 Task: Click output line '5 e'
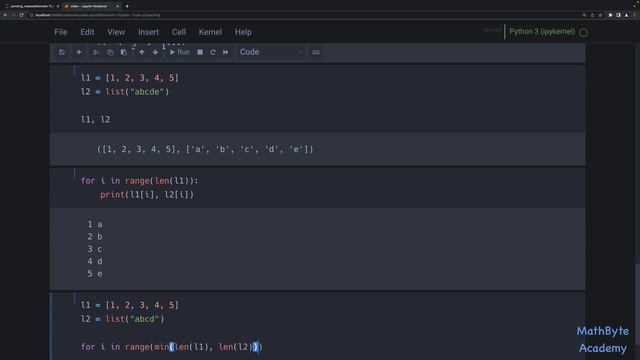(95, 274)
